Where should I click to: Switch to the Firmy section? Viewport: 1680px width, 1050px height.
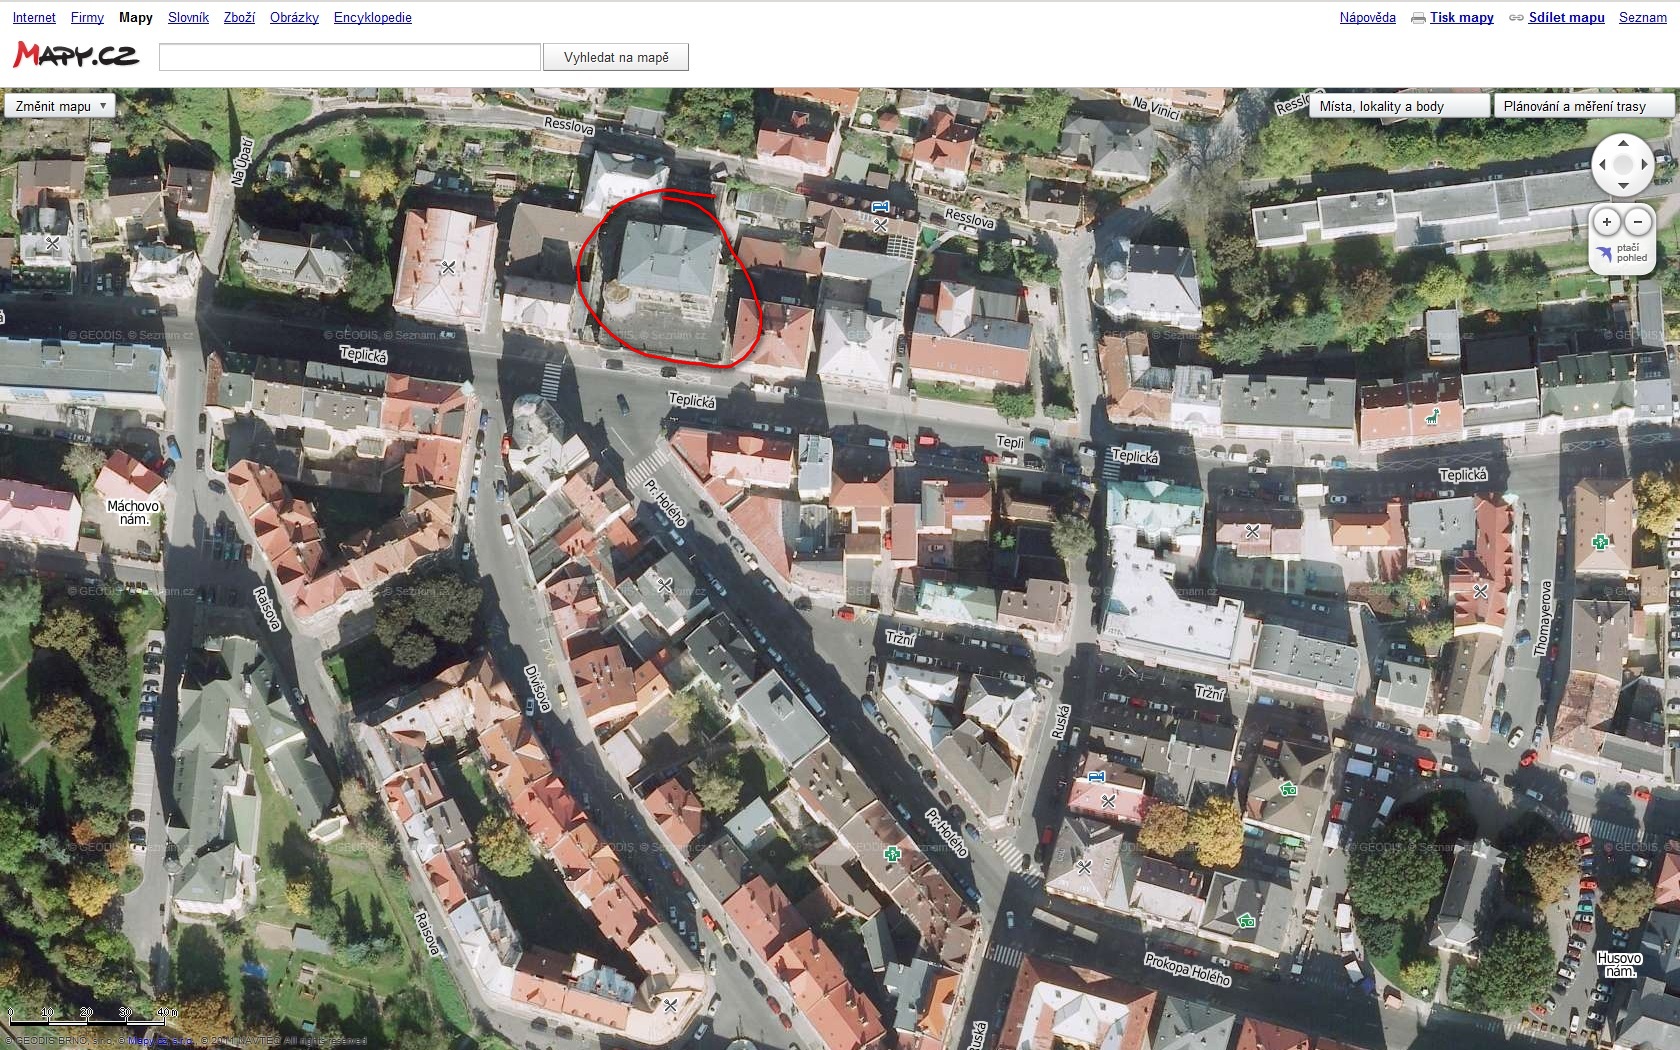(x=87, y=17)
